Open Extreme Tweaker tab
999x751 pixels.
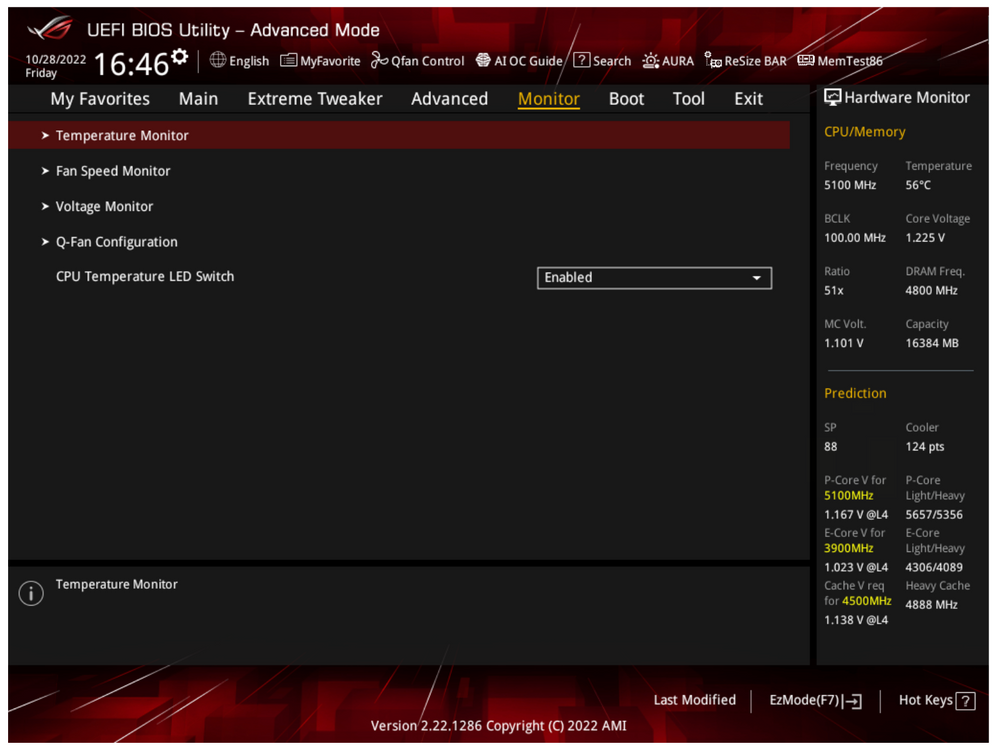pyautogui.click(x=315, y=99)
